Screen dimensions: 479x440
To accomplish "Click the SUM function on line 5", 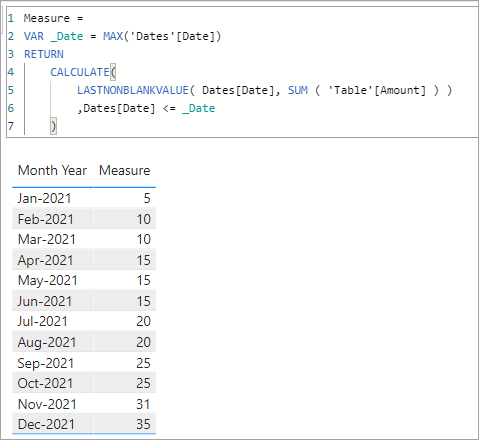I will point(298,90).
